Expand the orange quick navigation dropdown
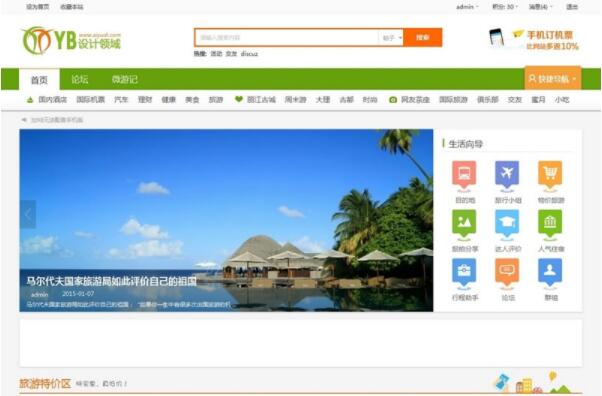 (552, 79)
